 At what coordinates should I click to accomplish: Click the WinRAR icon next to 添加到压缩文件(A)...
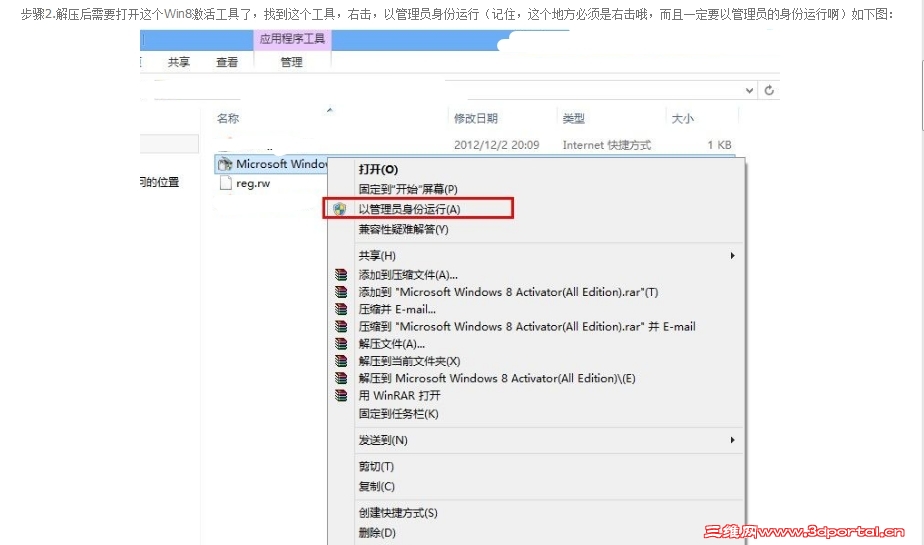coord(341,275)
